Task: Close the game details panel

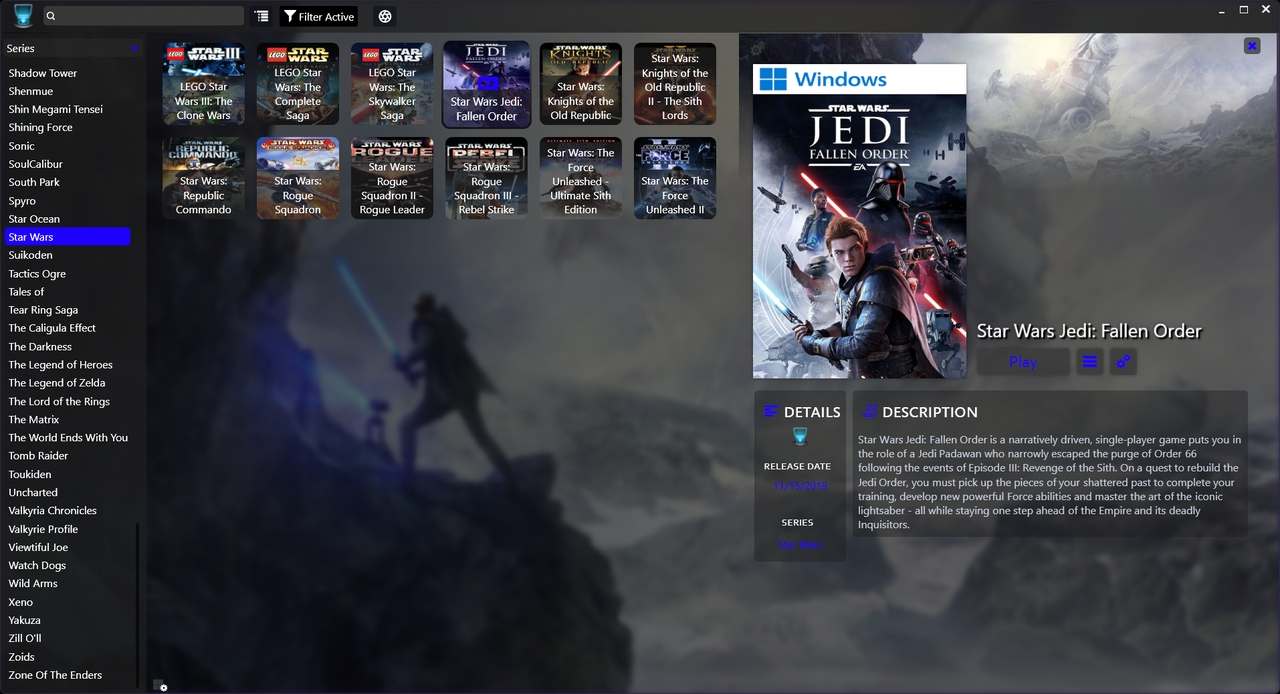Action: [x=1252, y=45]
